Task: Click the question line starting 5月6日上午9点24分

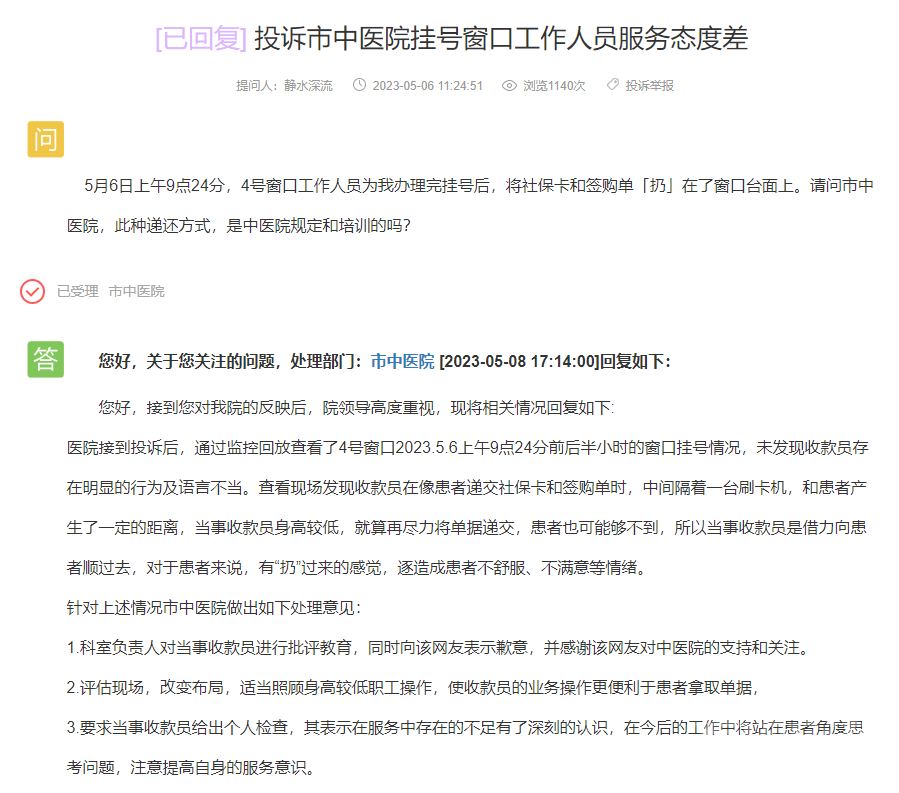Action: [x=479, y=186]
